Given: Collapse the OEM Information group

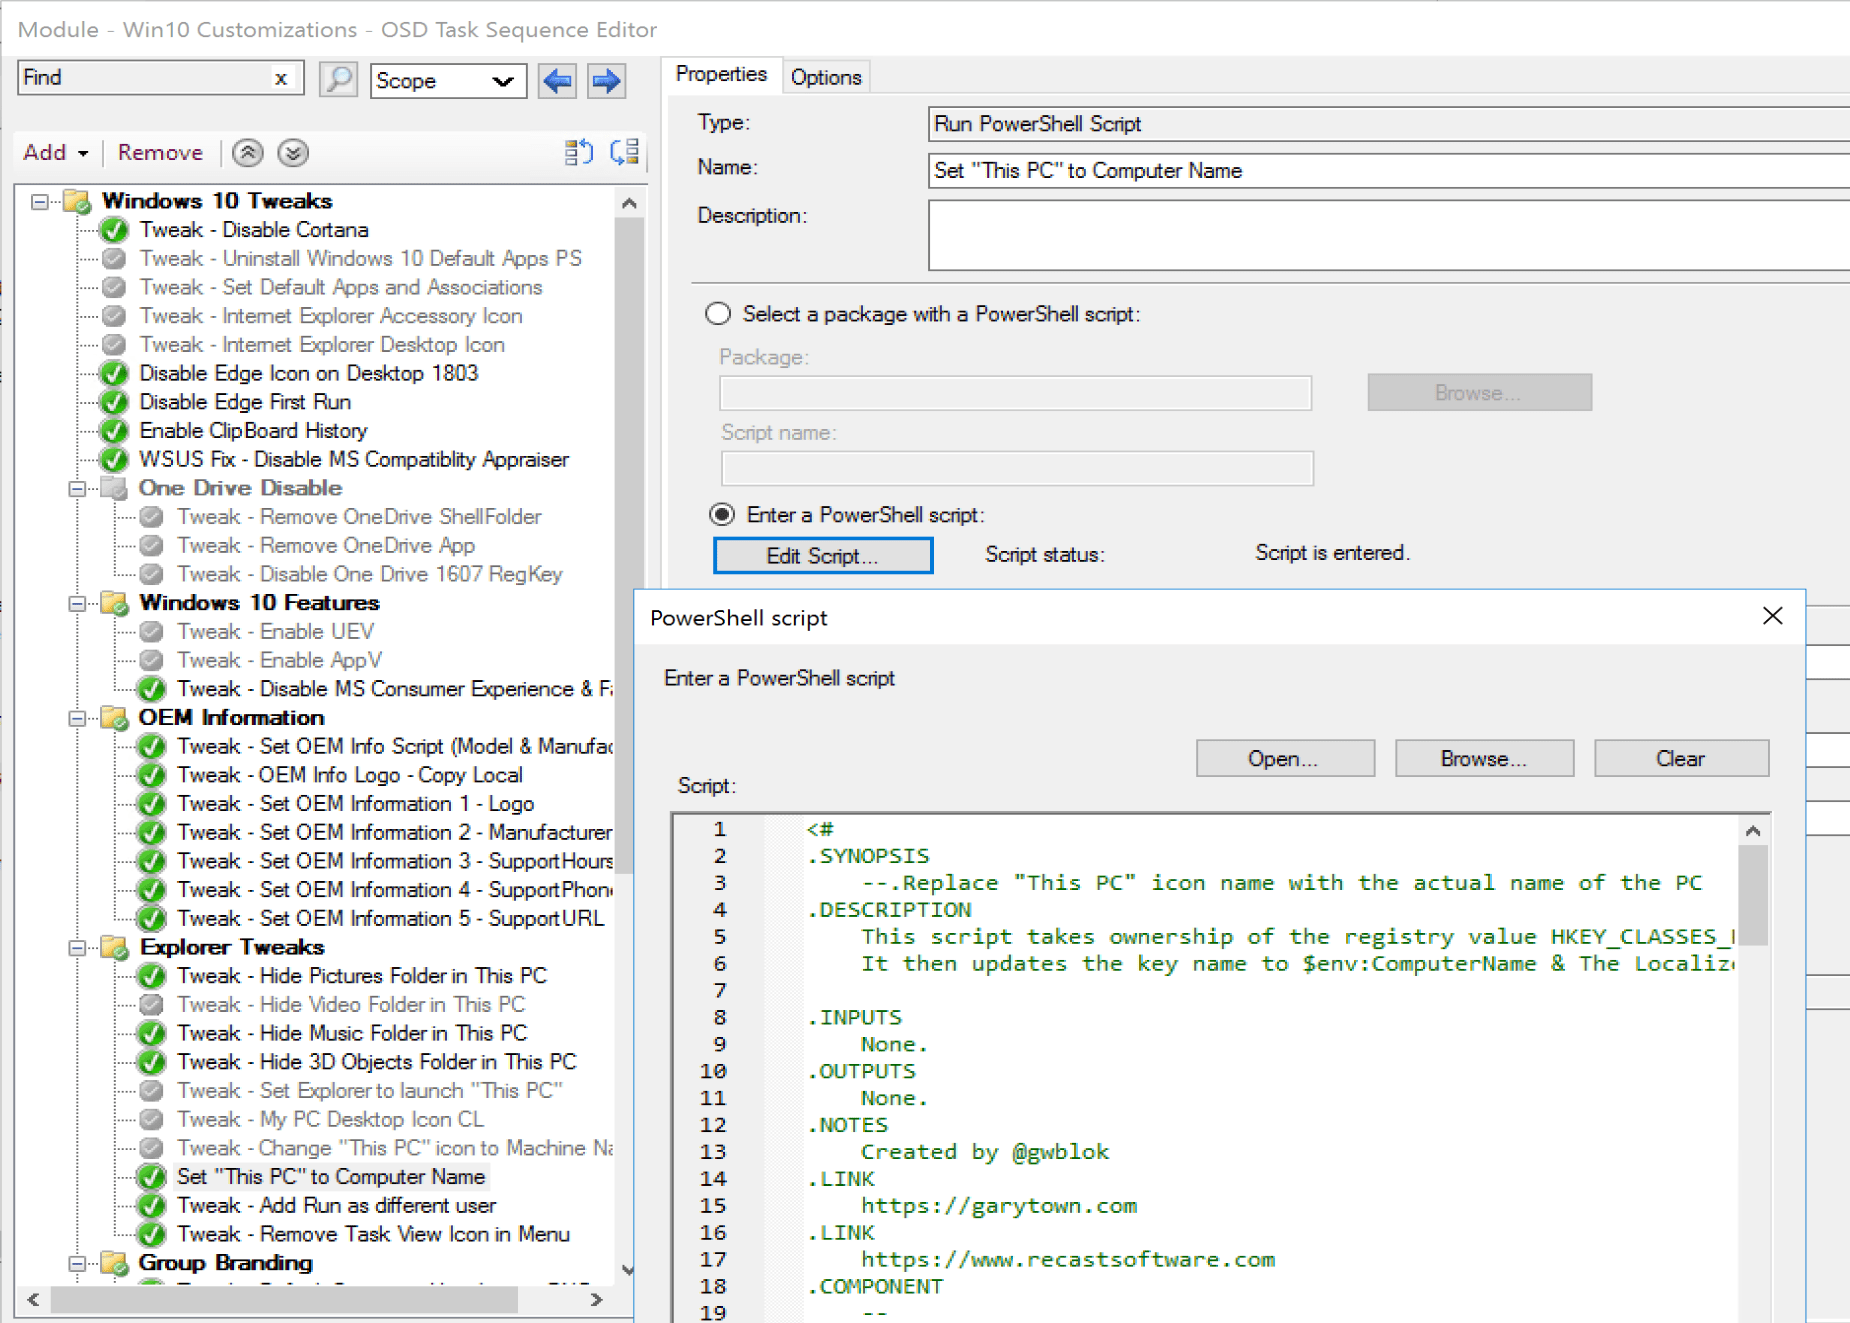Looking at the screenshot, I should [77, 718].
